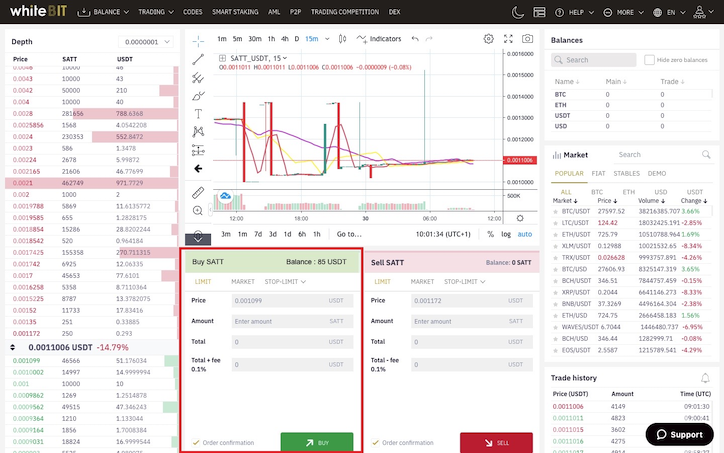Open Buy Stop-Limit order type dropdown
The height and width of the screenshot is (453, 724).
(x=285, y=282)
